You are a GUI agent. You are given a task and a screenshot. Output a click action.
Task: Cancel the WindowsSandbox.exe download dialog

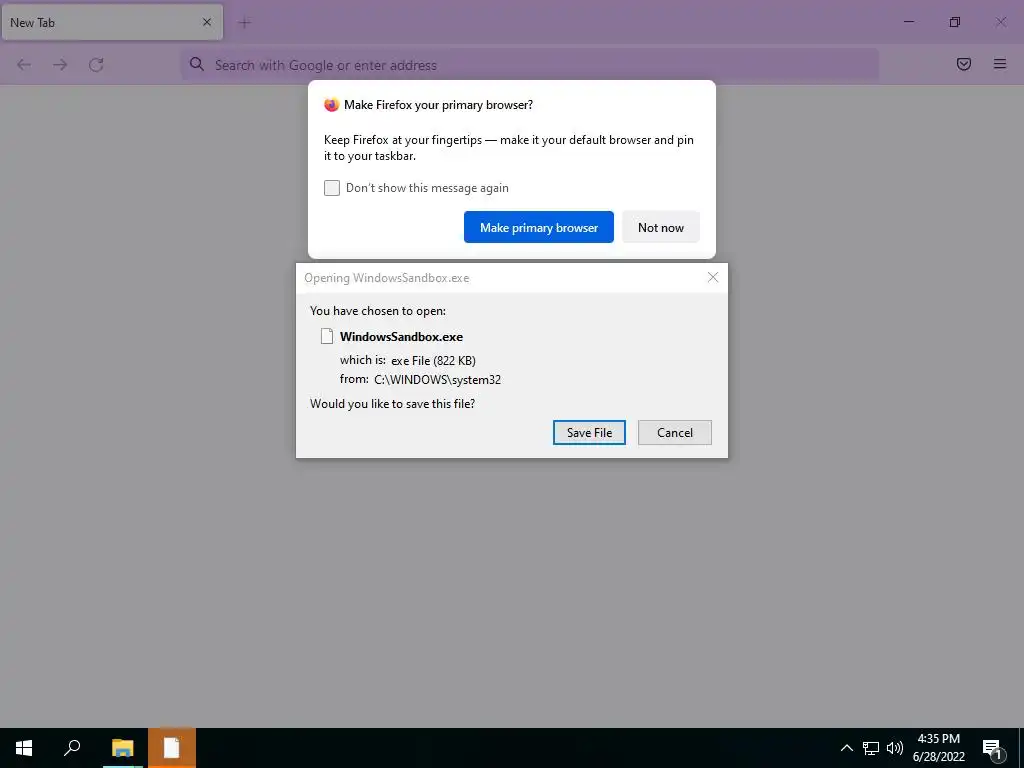(675, 432)
